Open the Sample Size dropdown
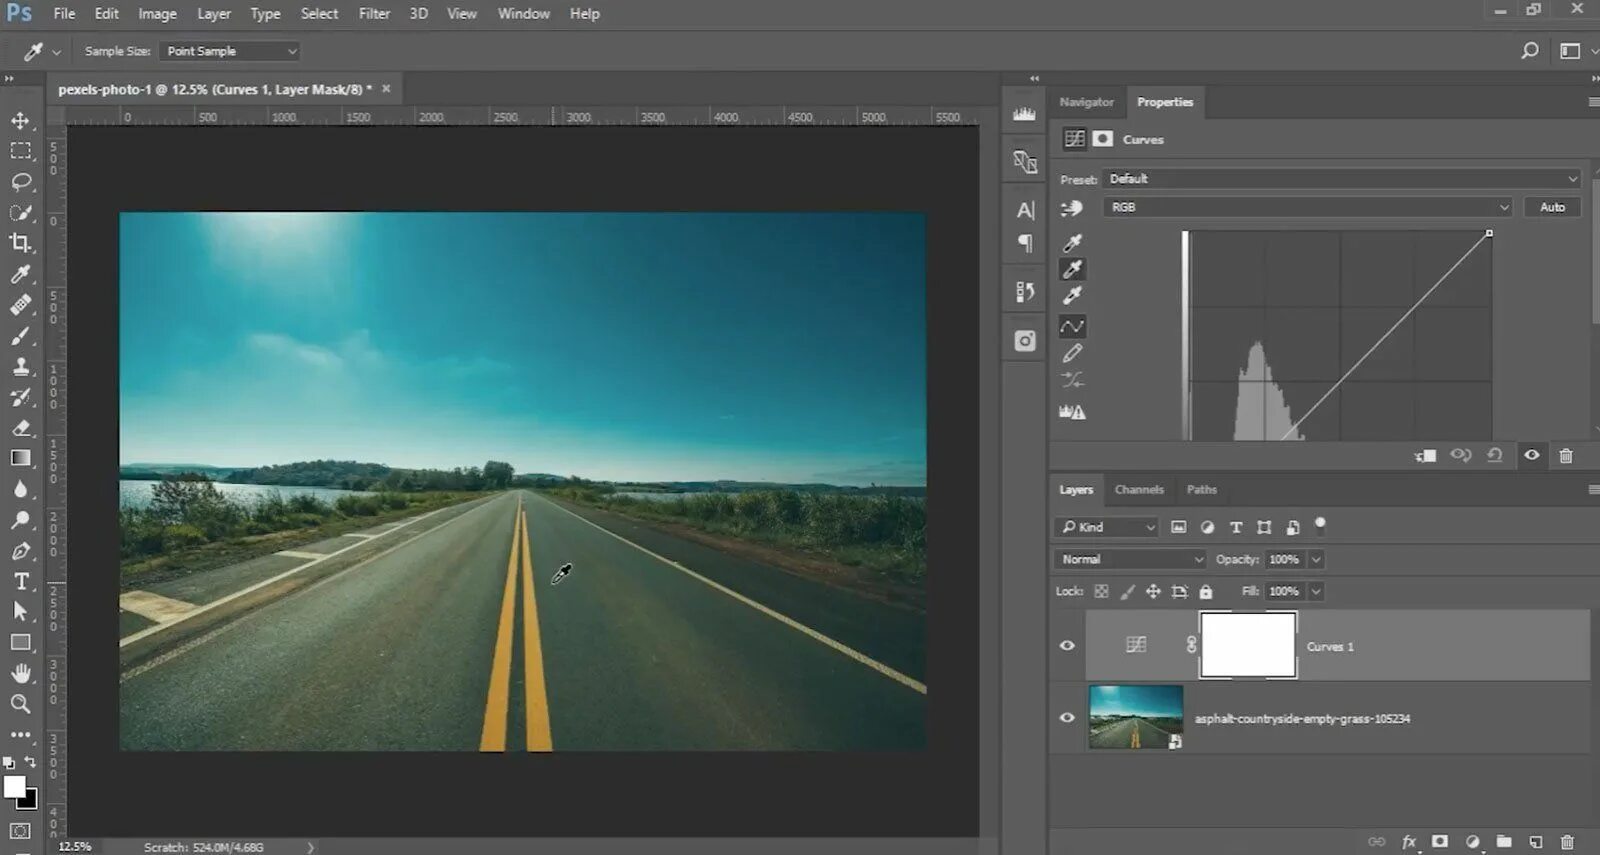Image resolution: width=1600 pixels, height=855 pixels. [229, 51]
